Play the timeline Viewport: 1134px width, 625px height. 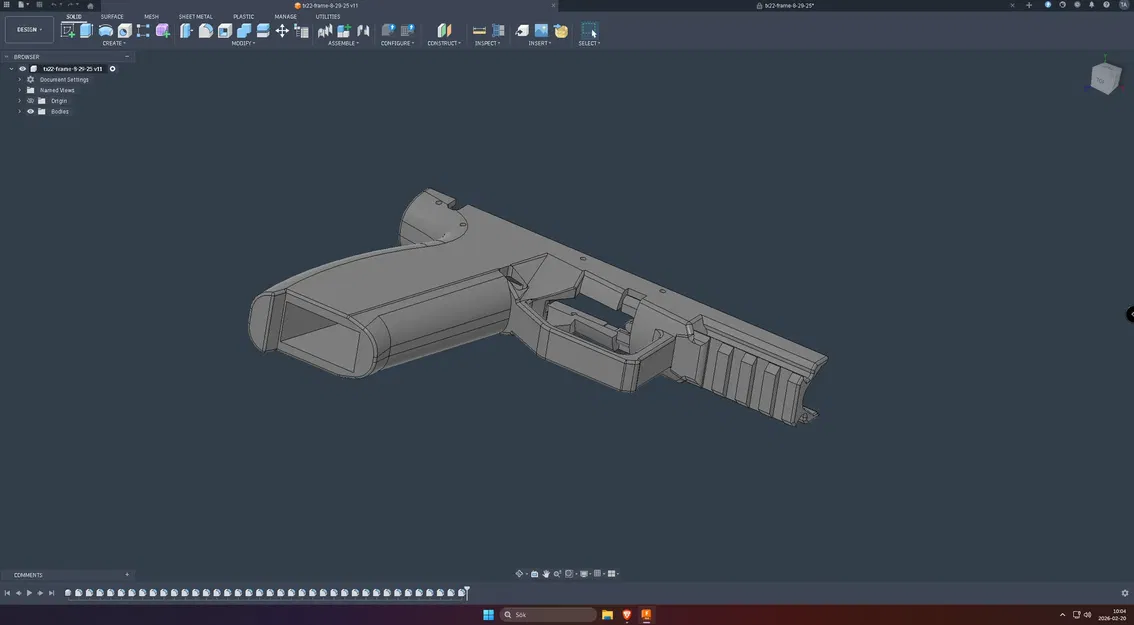pyautogui.click(x=30, y=593)
